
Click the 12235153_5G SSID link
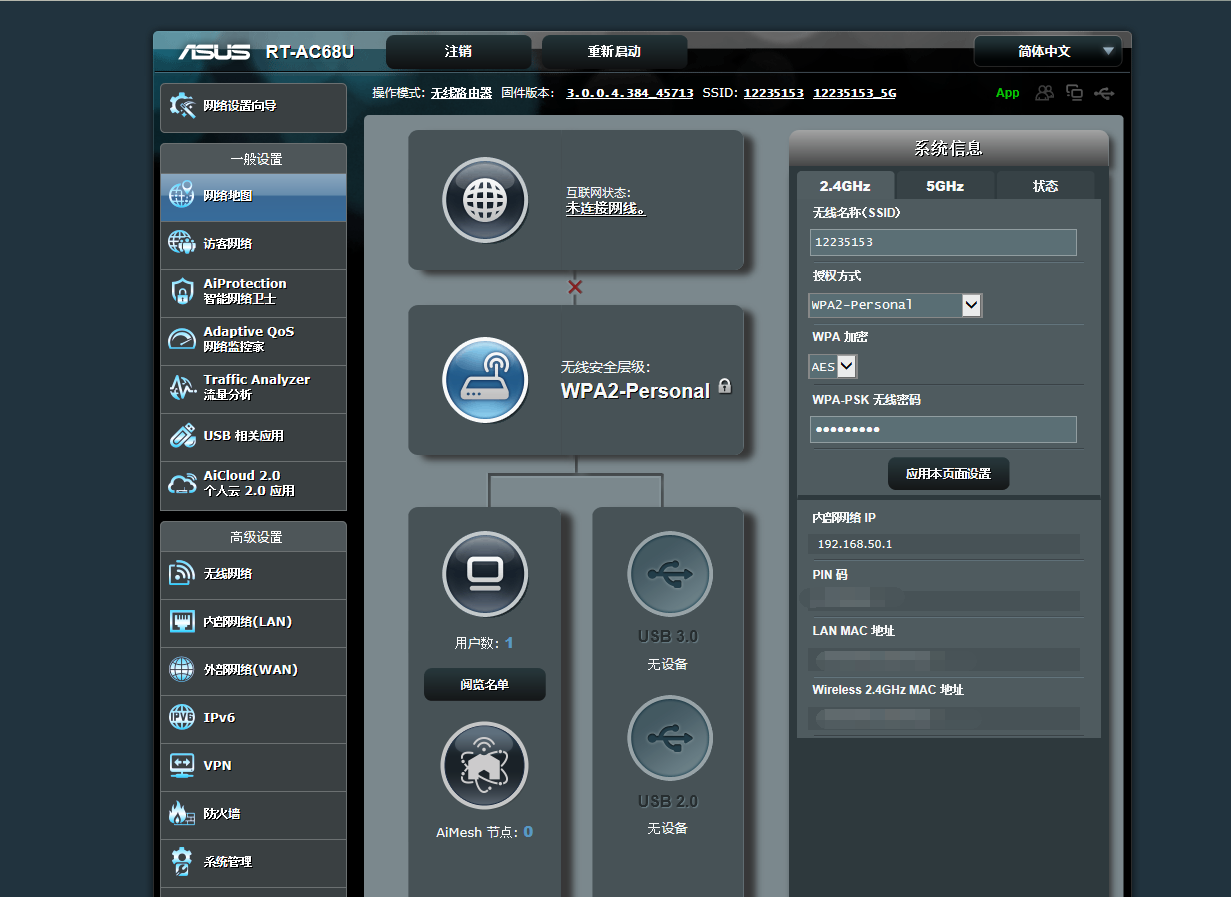click(x=855, y=93)
